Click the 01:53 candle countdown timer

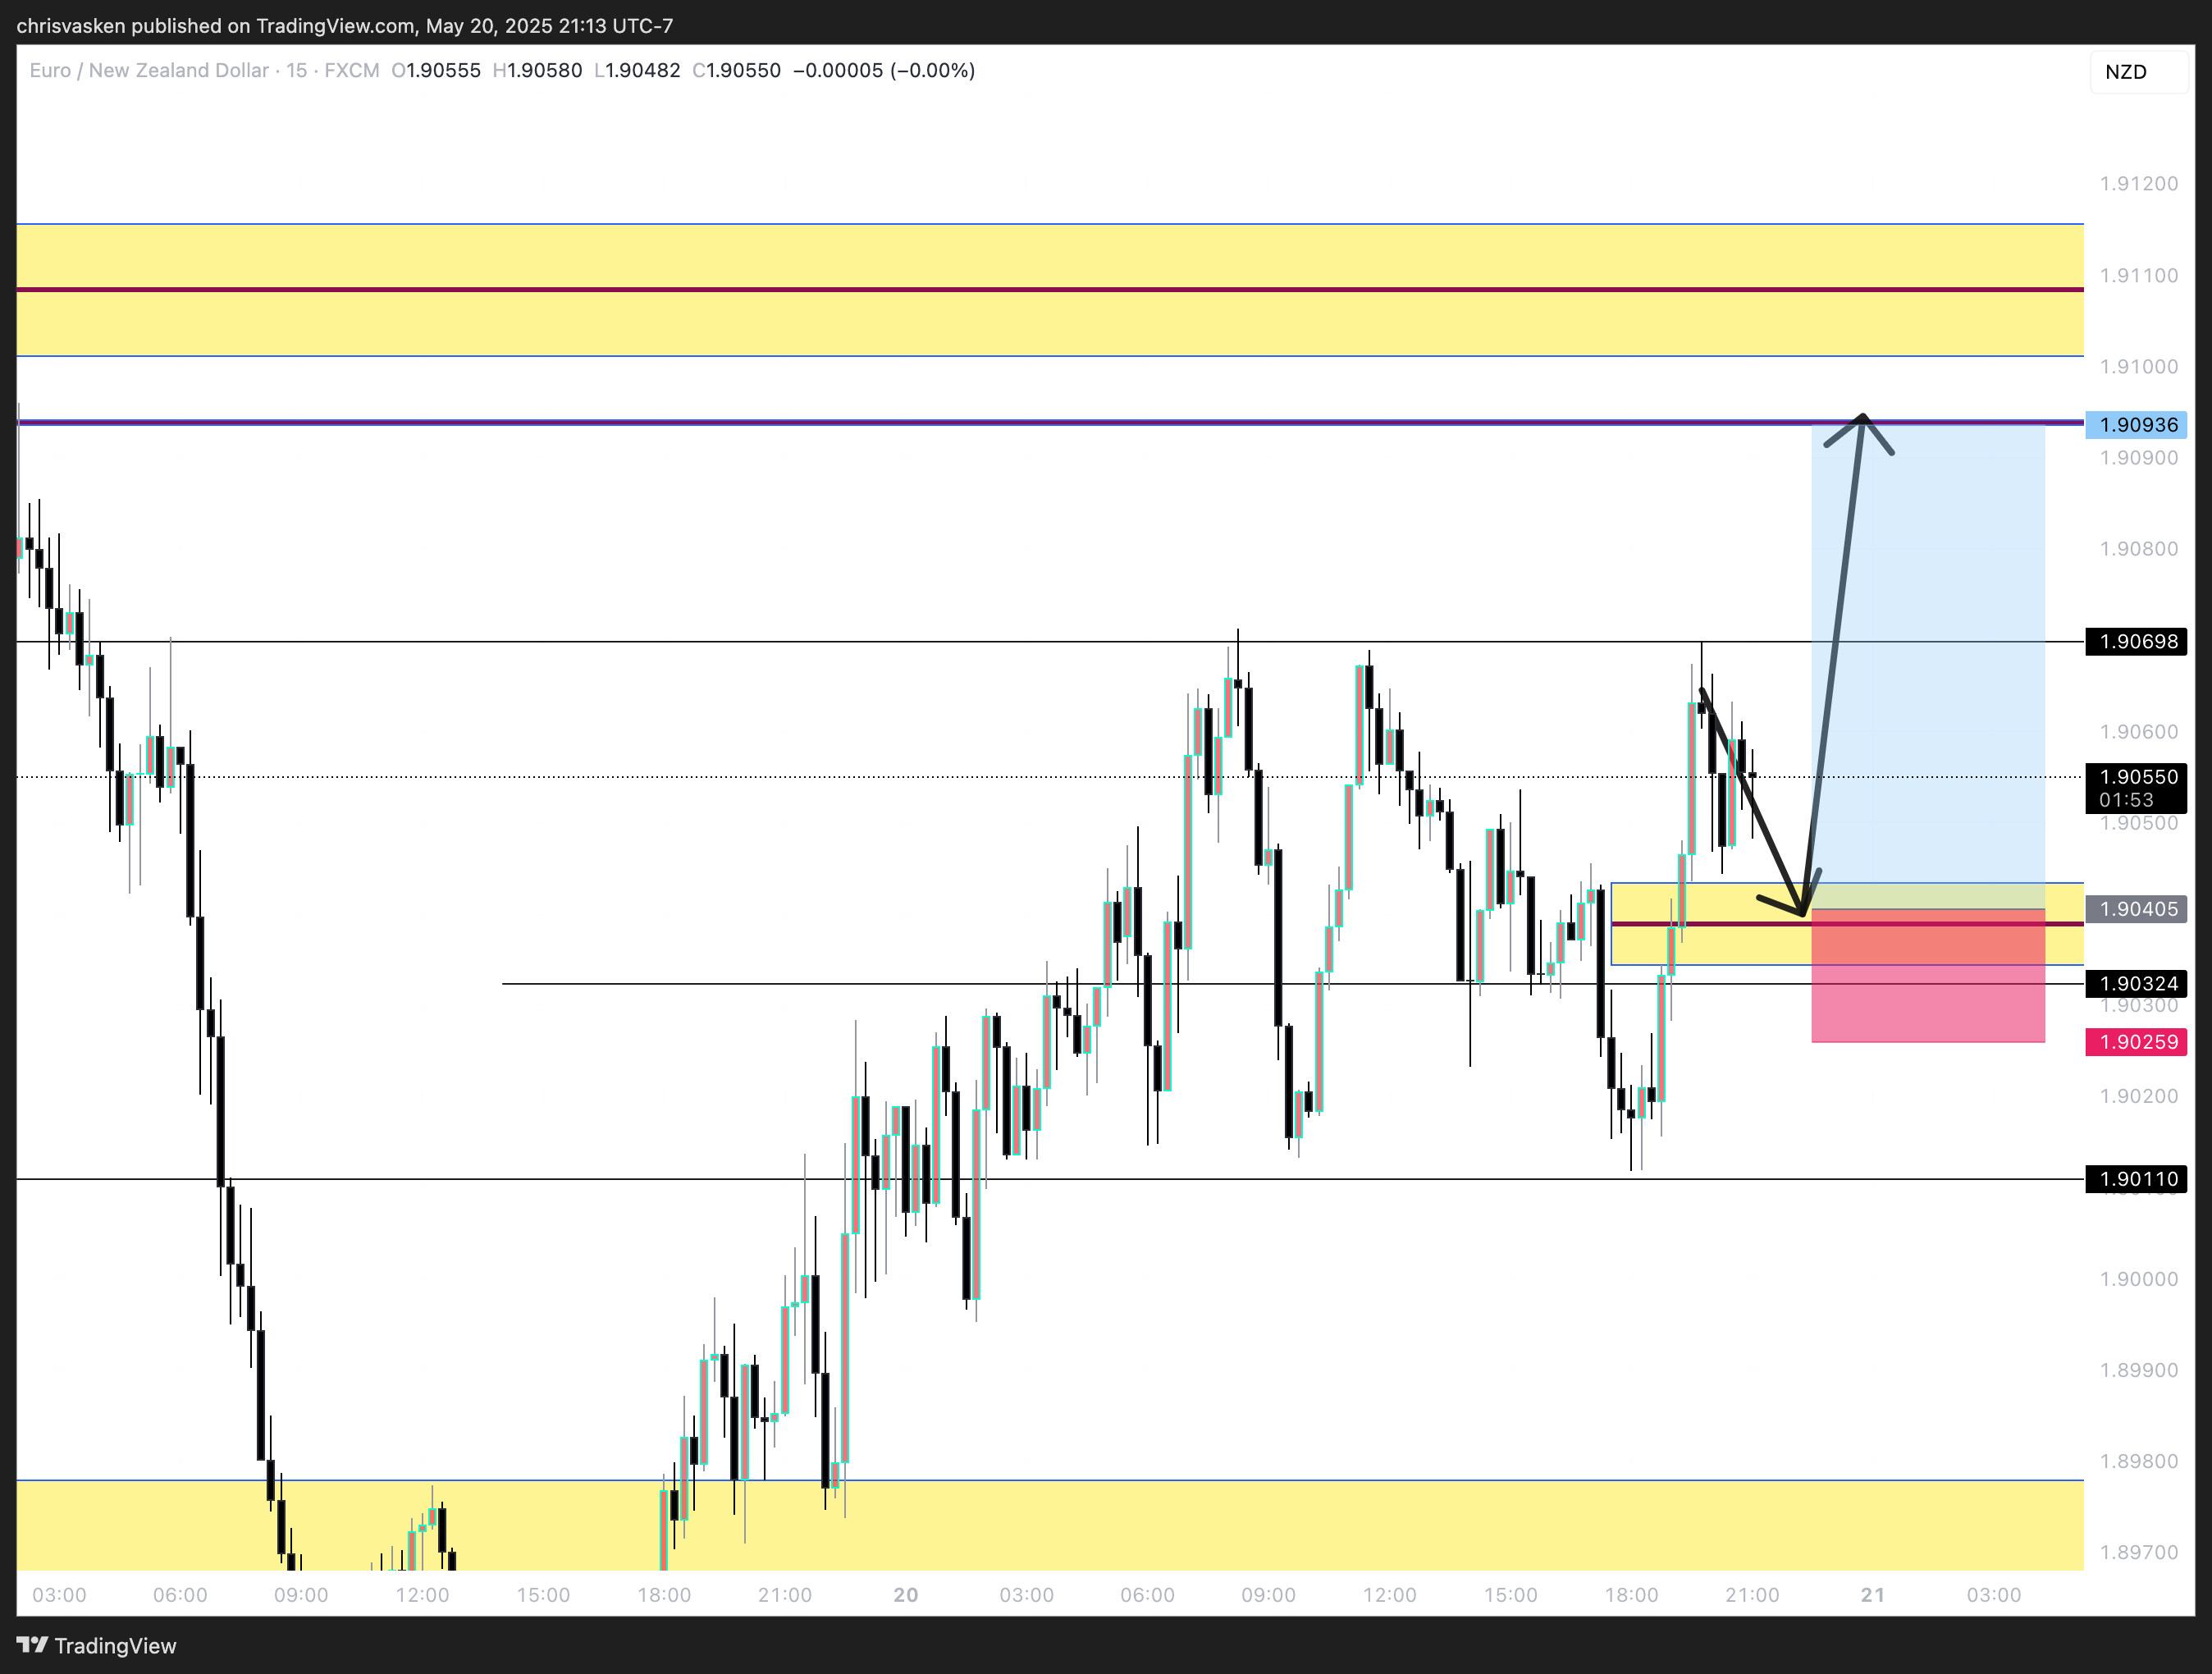click(2126, 800)
